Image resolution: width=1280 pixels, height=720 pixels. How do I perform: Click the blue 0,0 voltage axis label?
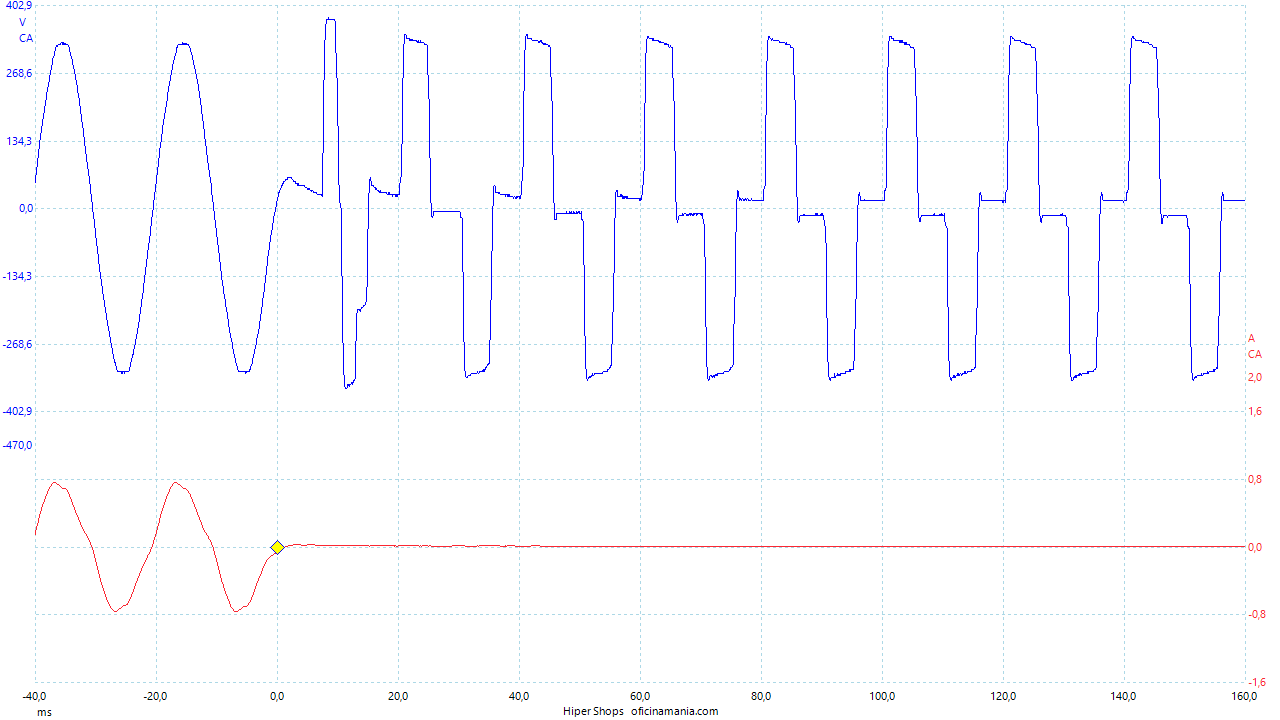pyautogui.click(x=25, y=209)
